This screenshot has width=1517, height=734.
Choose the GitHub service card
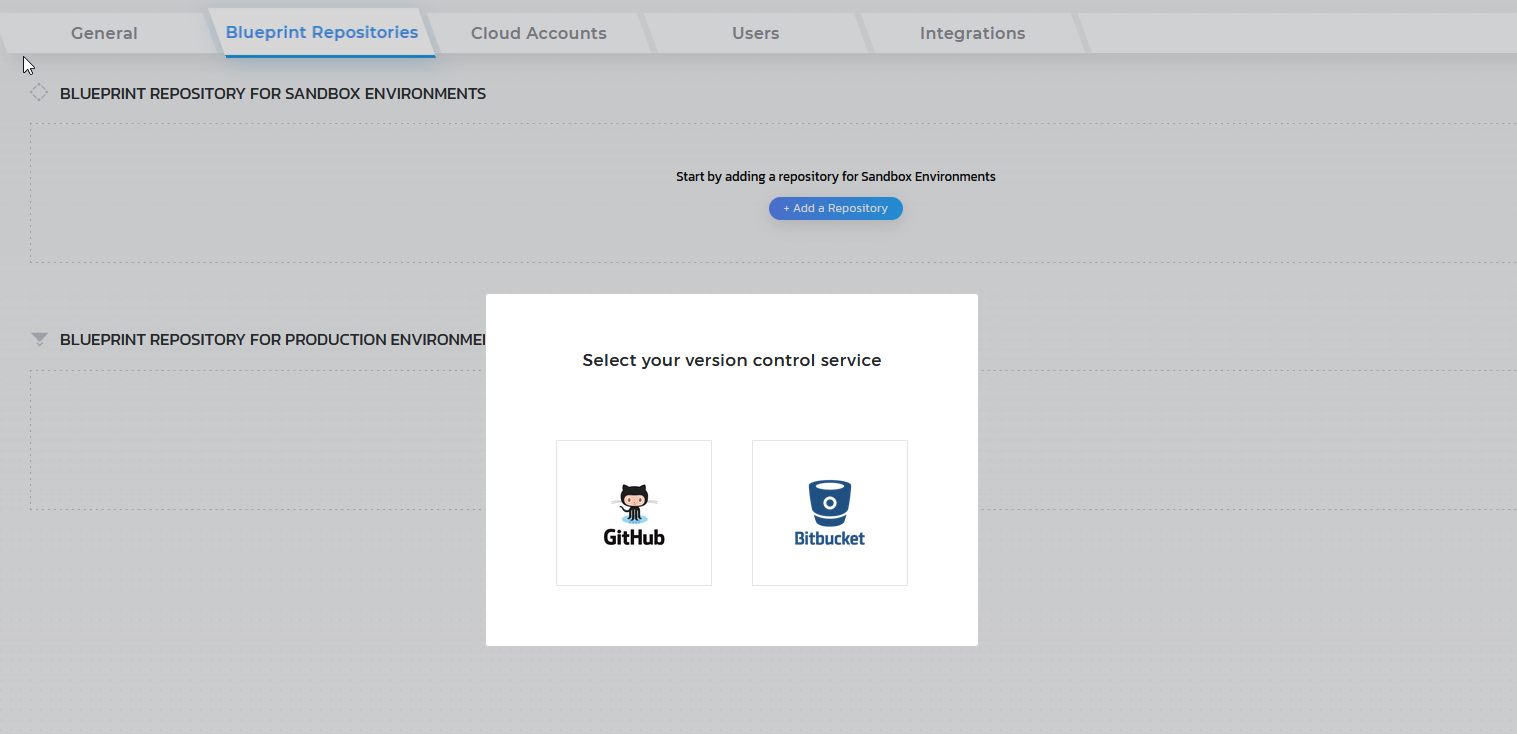[x=634, y=513]
